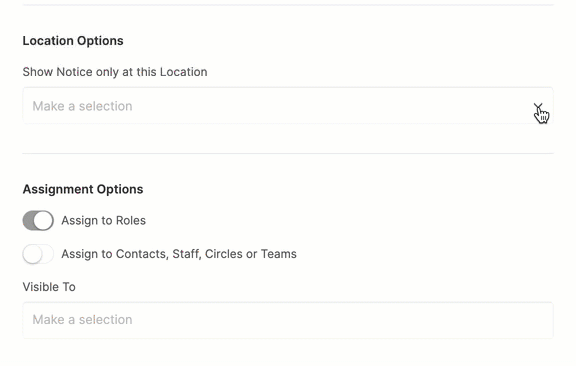This screenshot has width=576, height=366.
Task: Click the divider line above Location Options
Action: point(288,5)
